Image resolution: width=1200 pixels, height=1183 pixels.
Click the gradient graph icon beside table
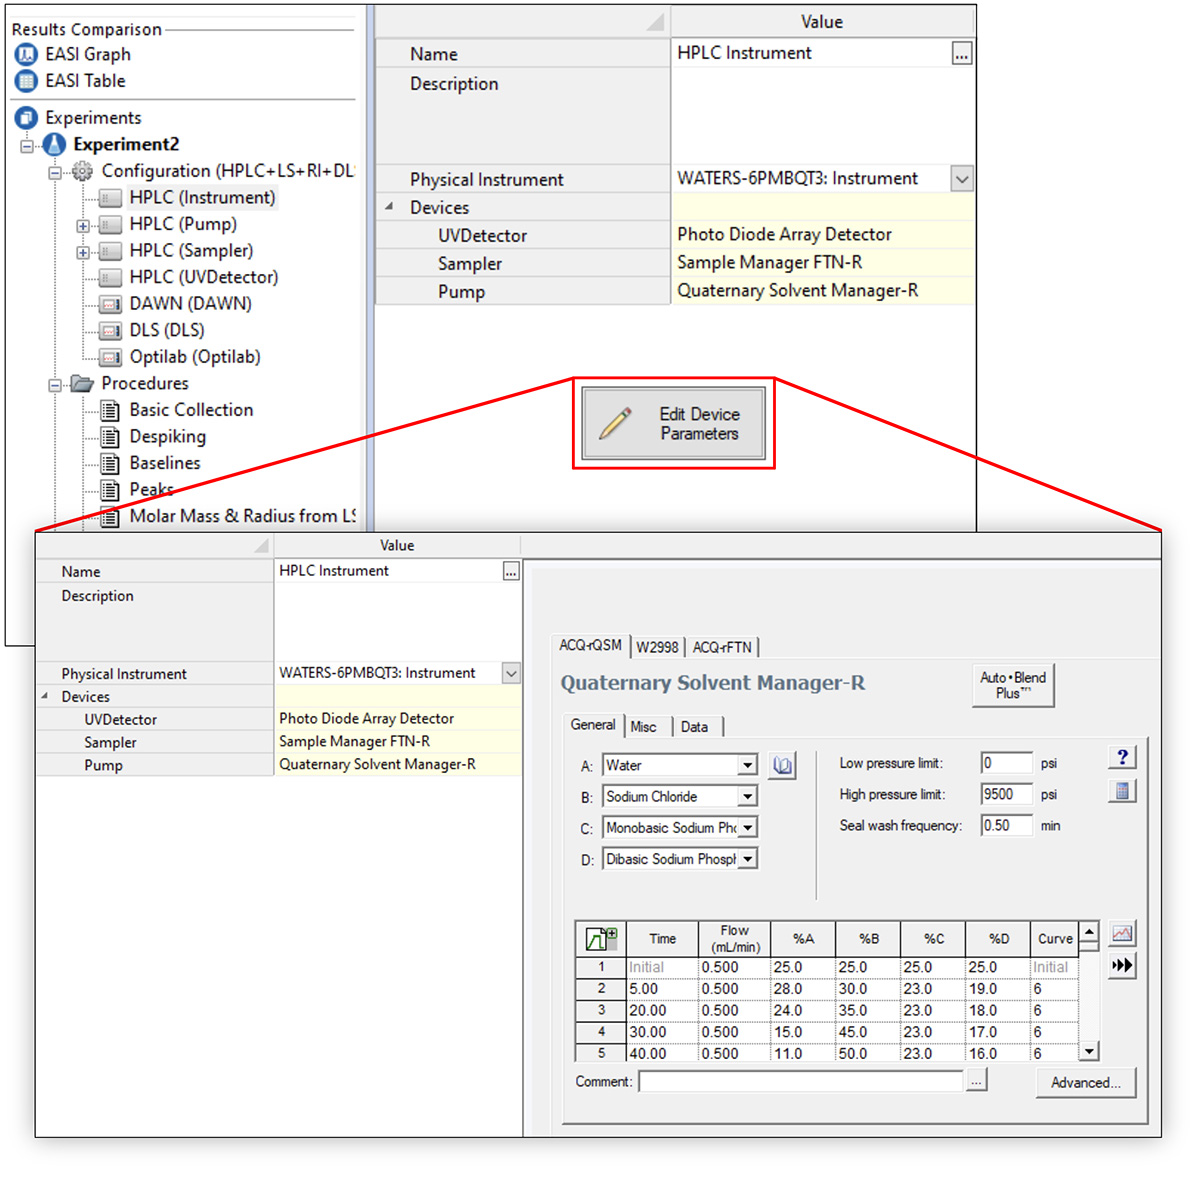coord(1122,934)
